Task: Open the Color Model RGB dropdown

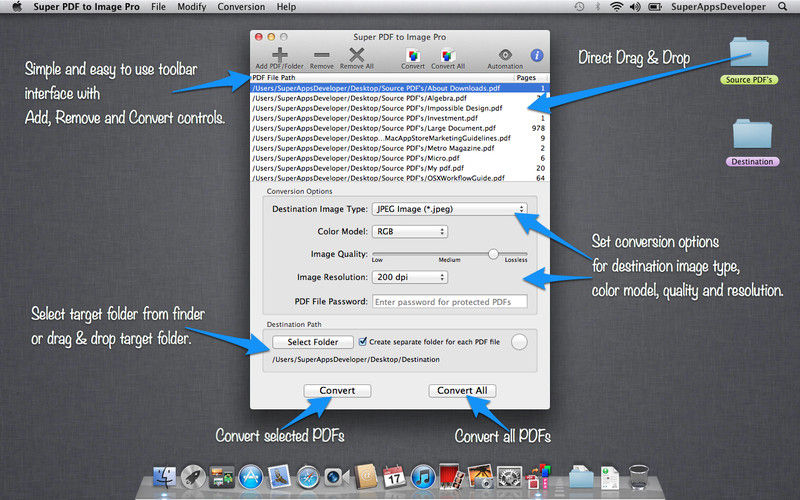Action: point(410,232)
